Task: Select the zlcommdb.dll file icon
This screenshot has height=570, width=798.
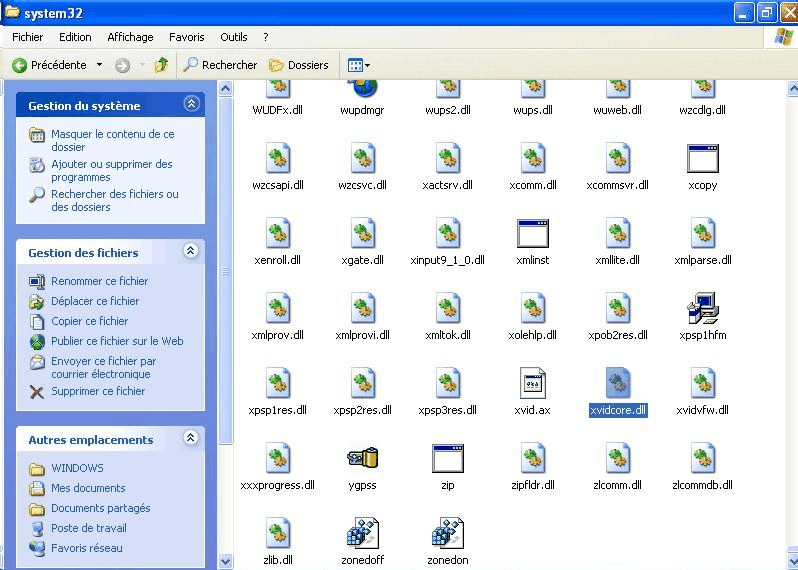Action: coord(703,458)
